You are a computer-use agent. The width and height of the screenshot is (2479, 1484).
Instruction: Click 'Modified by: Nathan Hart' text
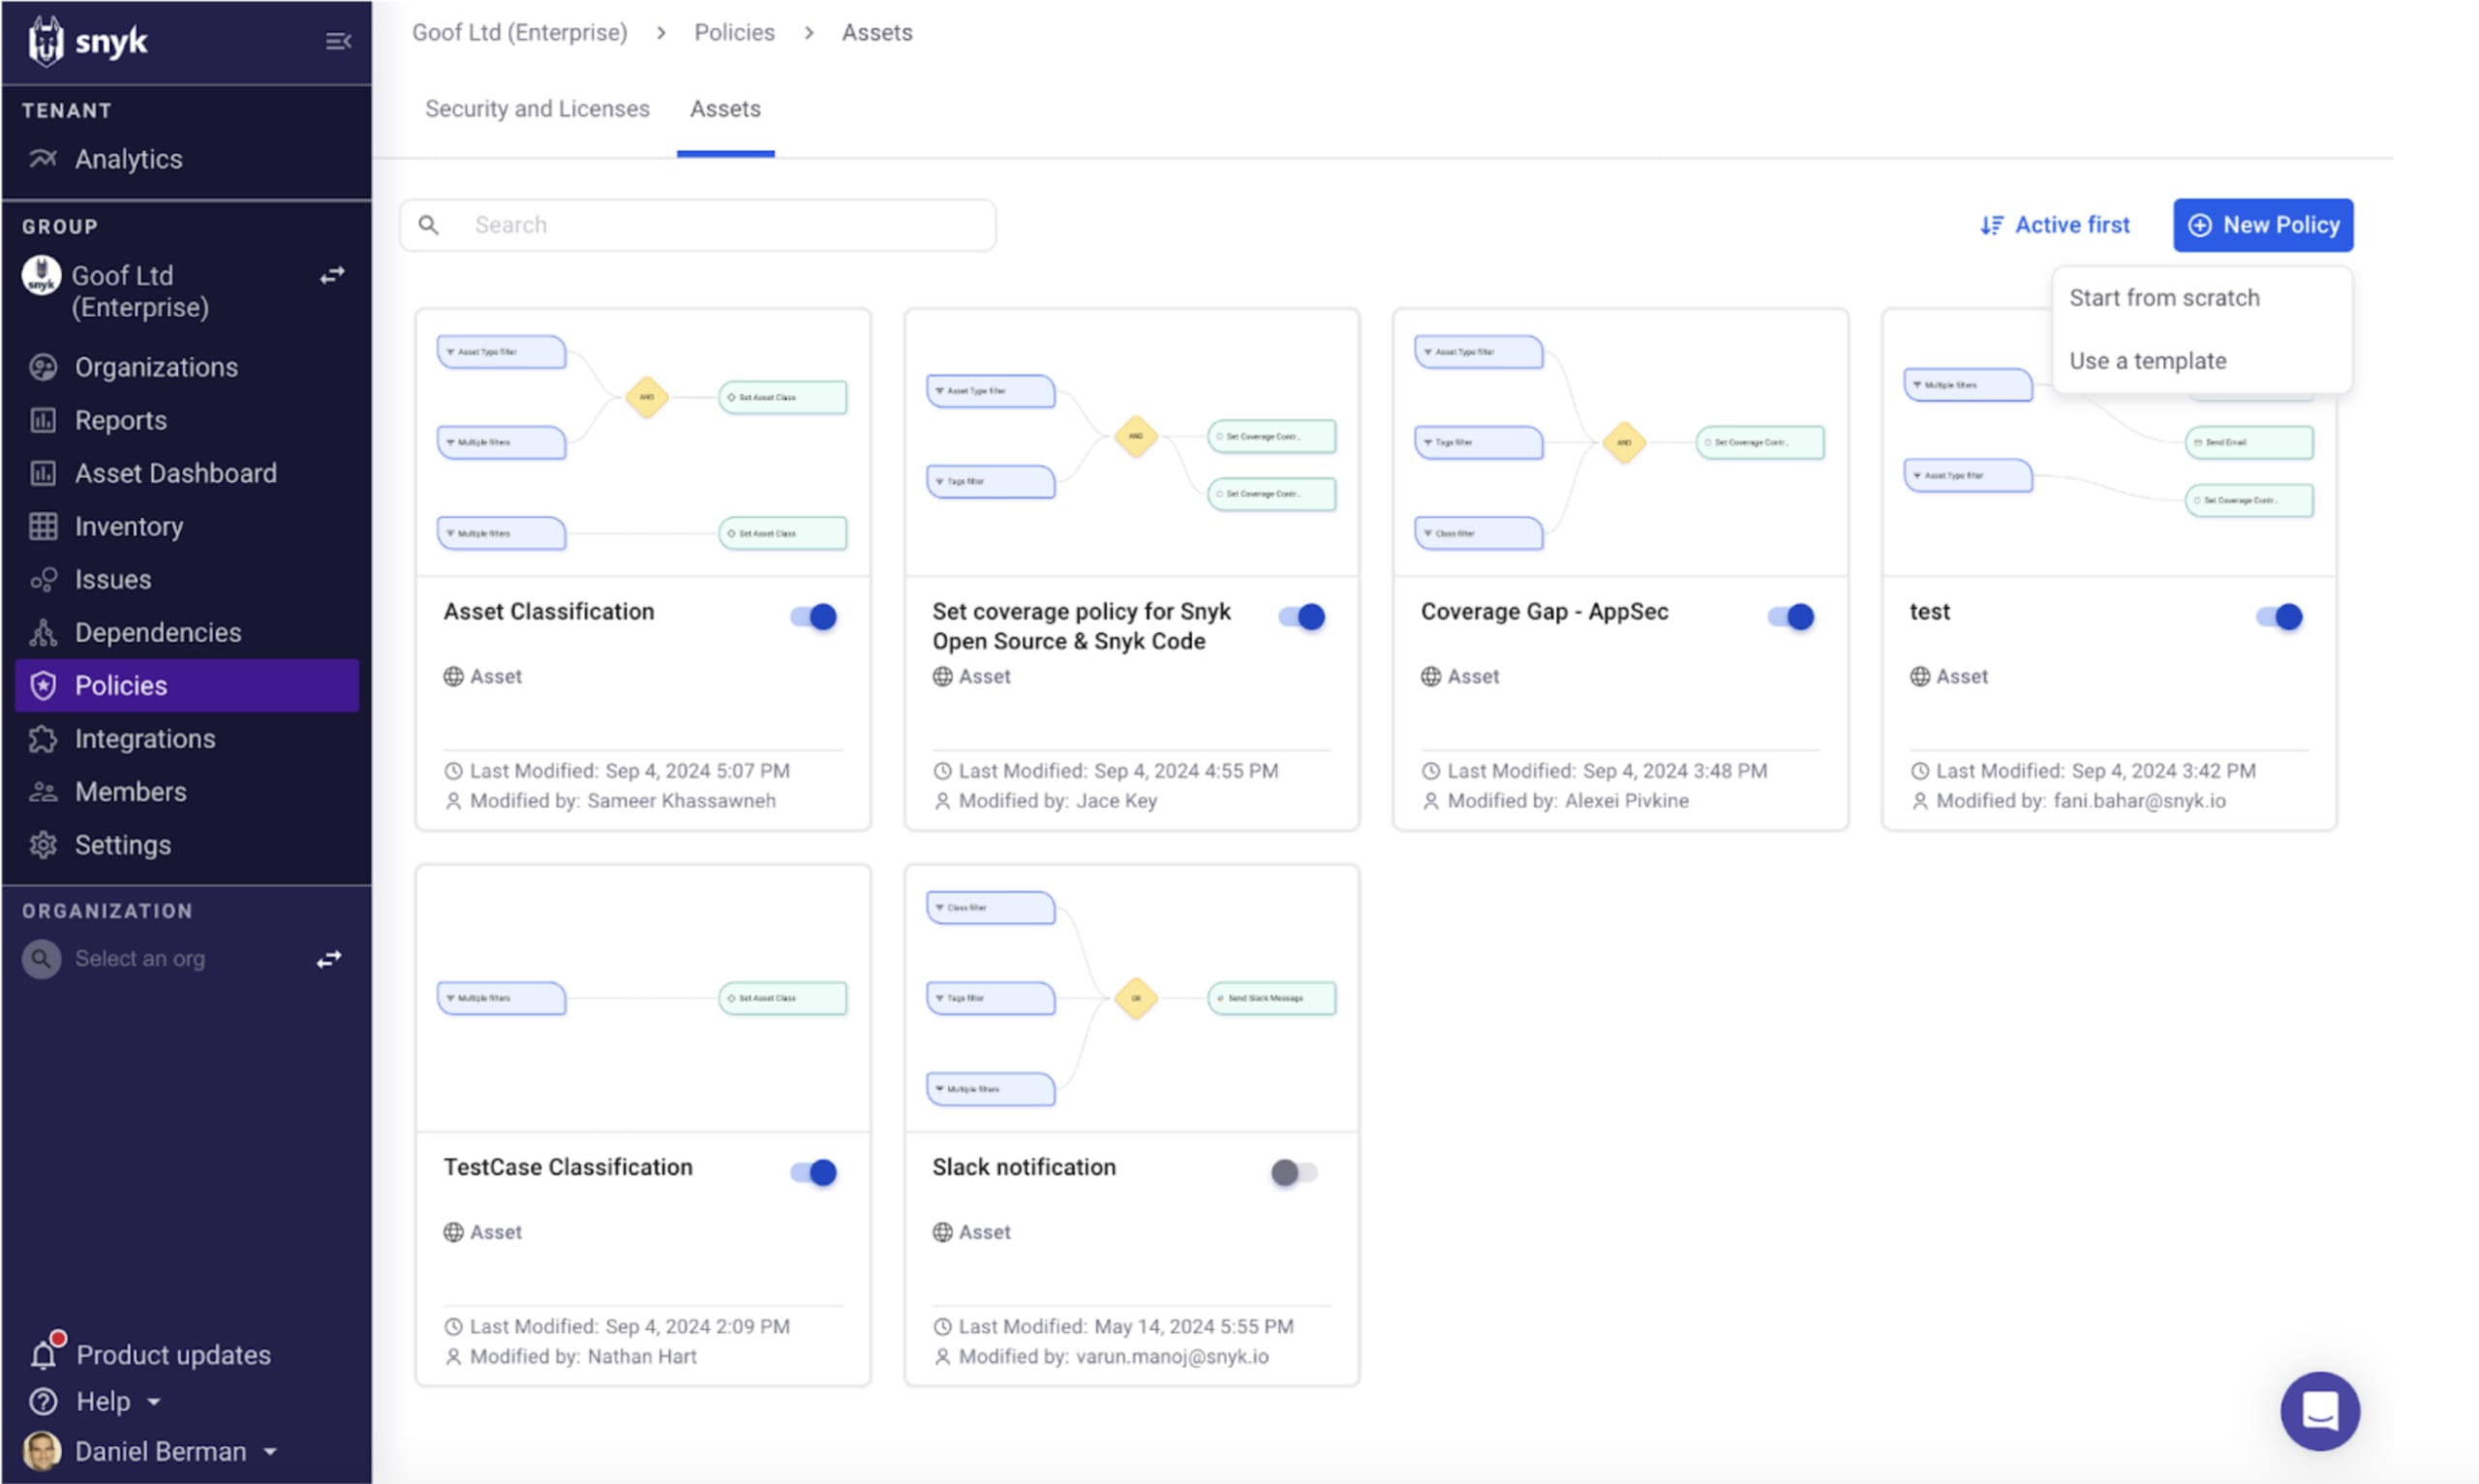tap(583, 1356)
